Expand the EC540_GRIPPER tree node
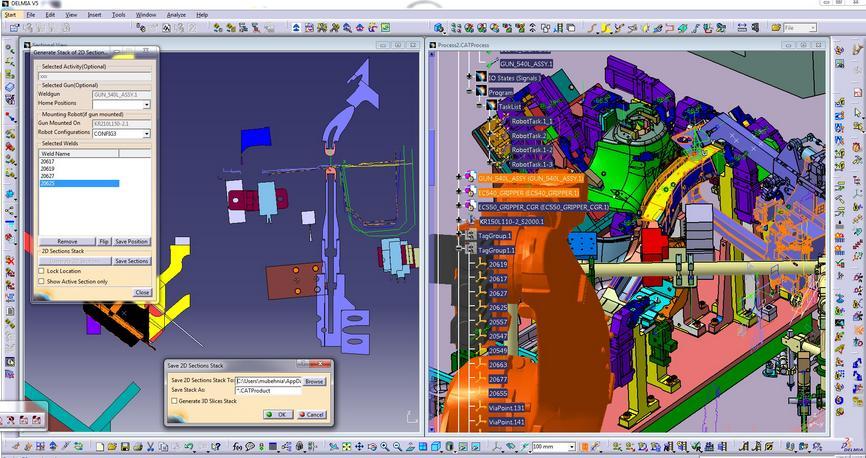This screenshot has width=866, height=458. [459, 192]
